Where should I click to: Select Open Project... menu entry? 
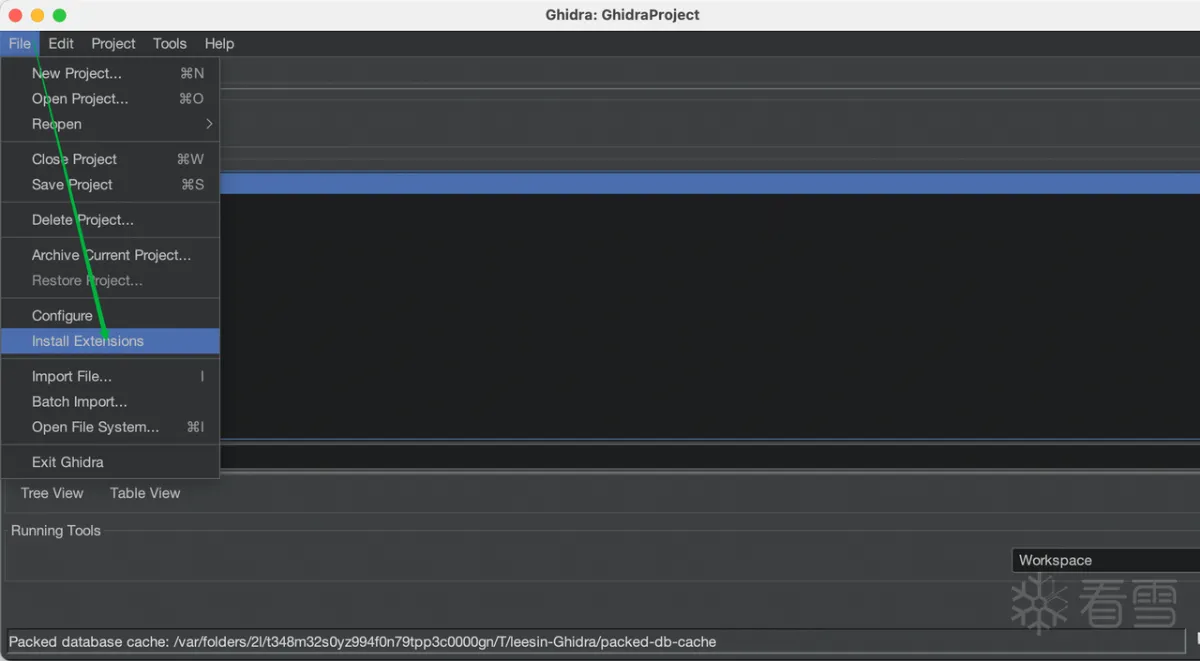[110, 99]
